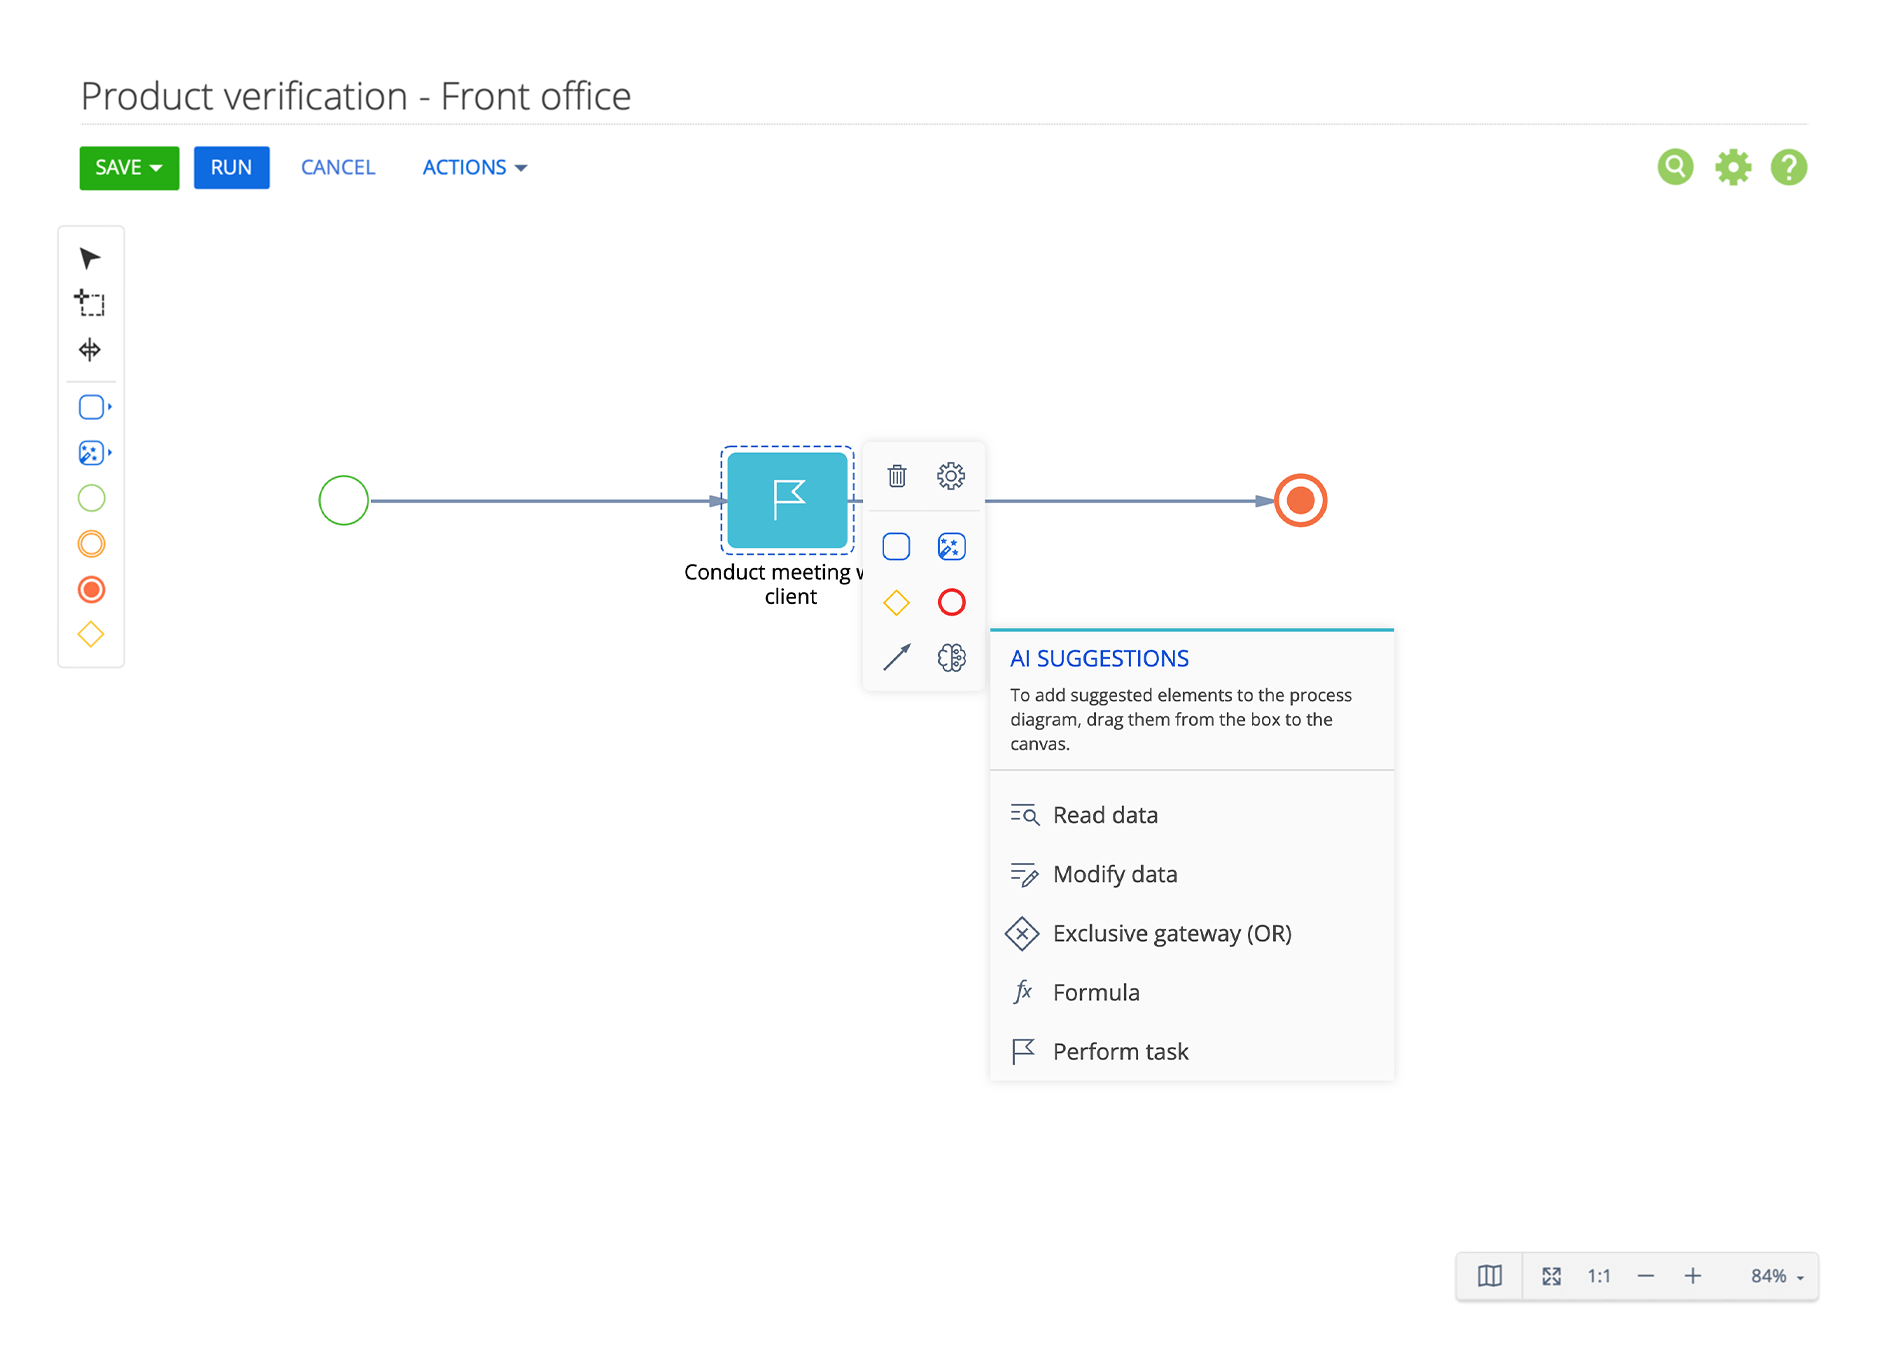Select the area selection tool
The height and width of the screenshot is (1368, 1888).
coord(91,304)
